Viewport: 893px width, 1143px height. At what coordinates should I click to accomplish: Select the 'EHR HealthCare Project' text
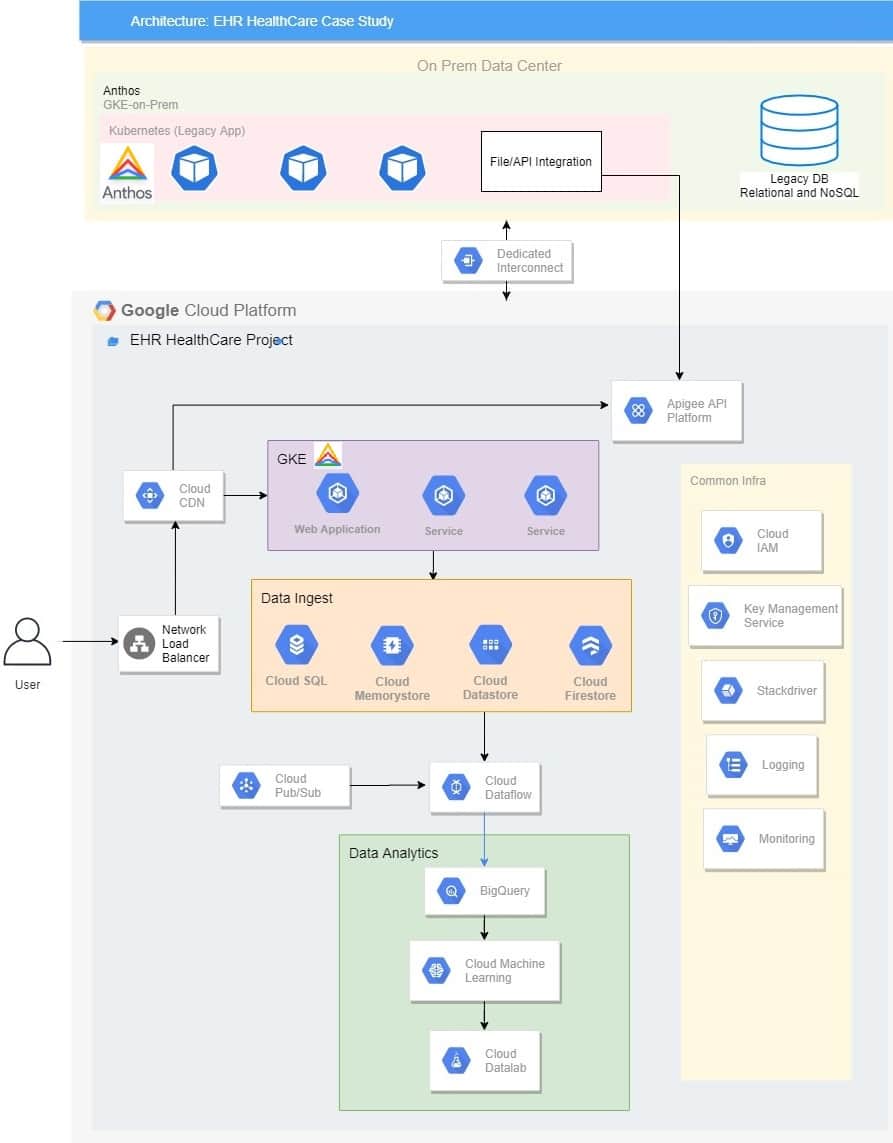[211, 340]
